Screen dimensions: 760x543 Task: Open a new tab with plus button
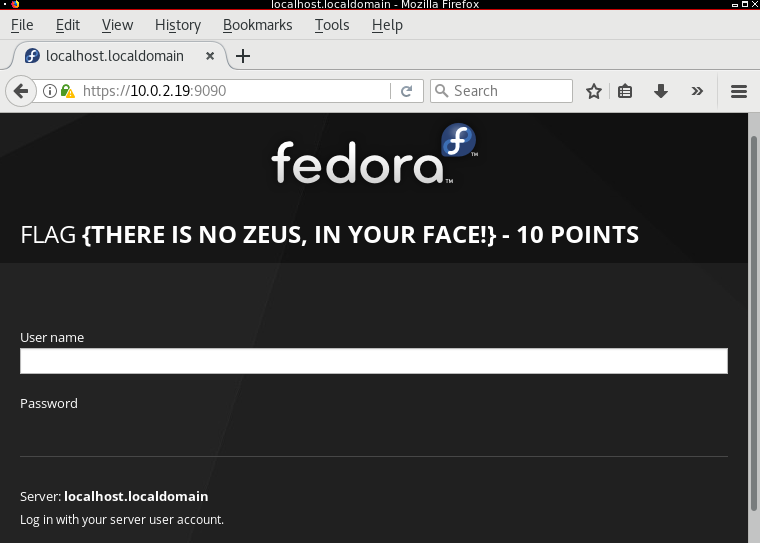click(243, 56)
